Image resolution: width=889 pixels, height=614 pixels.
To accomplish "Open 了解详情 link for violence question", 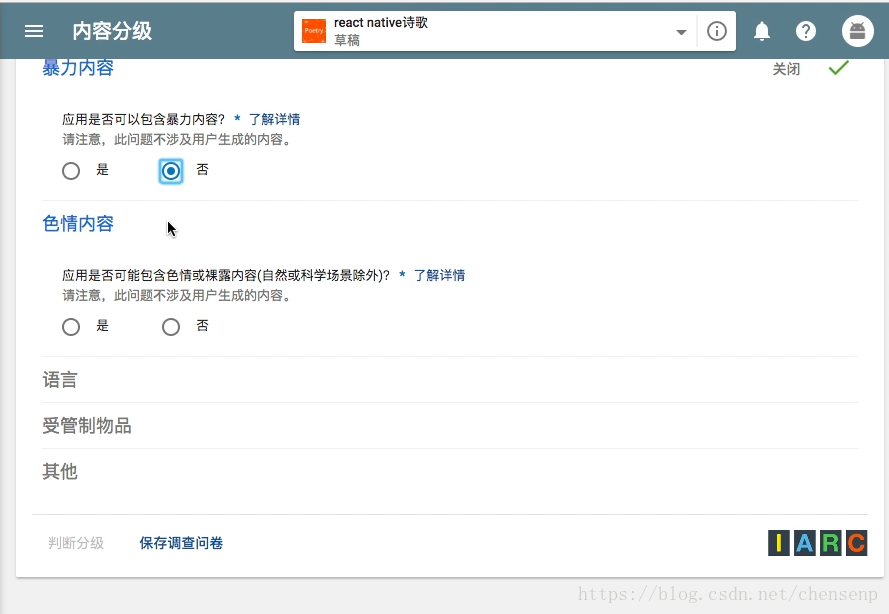I will click(274, 119).
